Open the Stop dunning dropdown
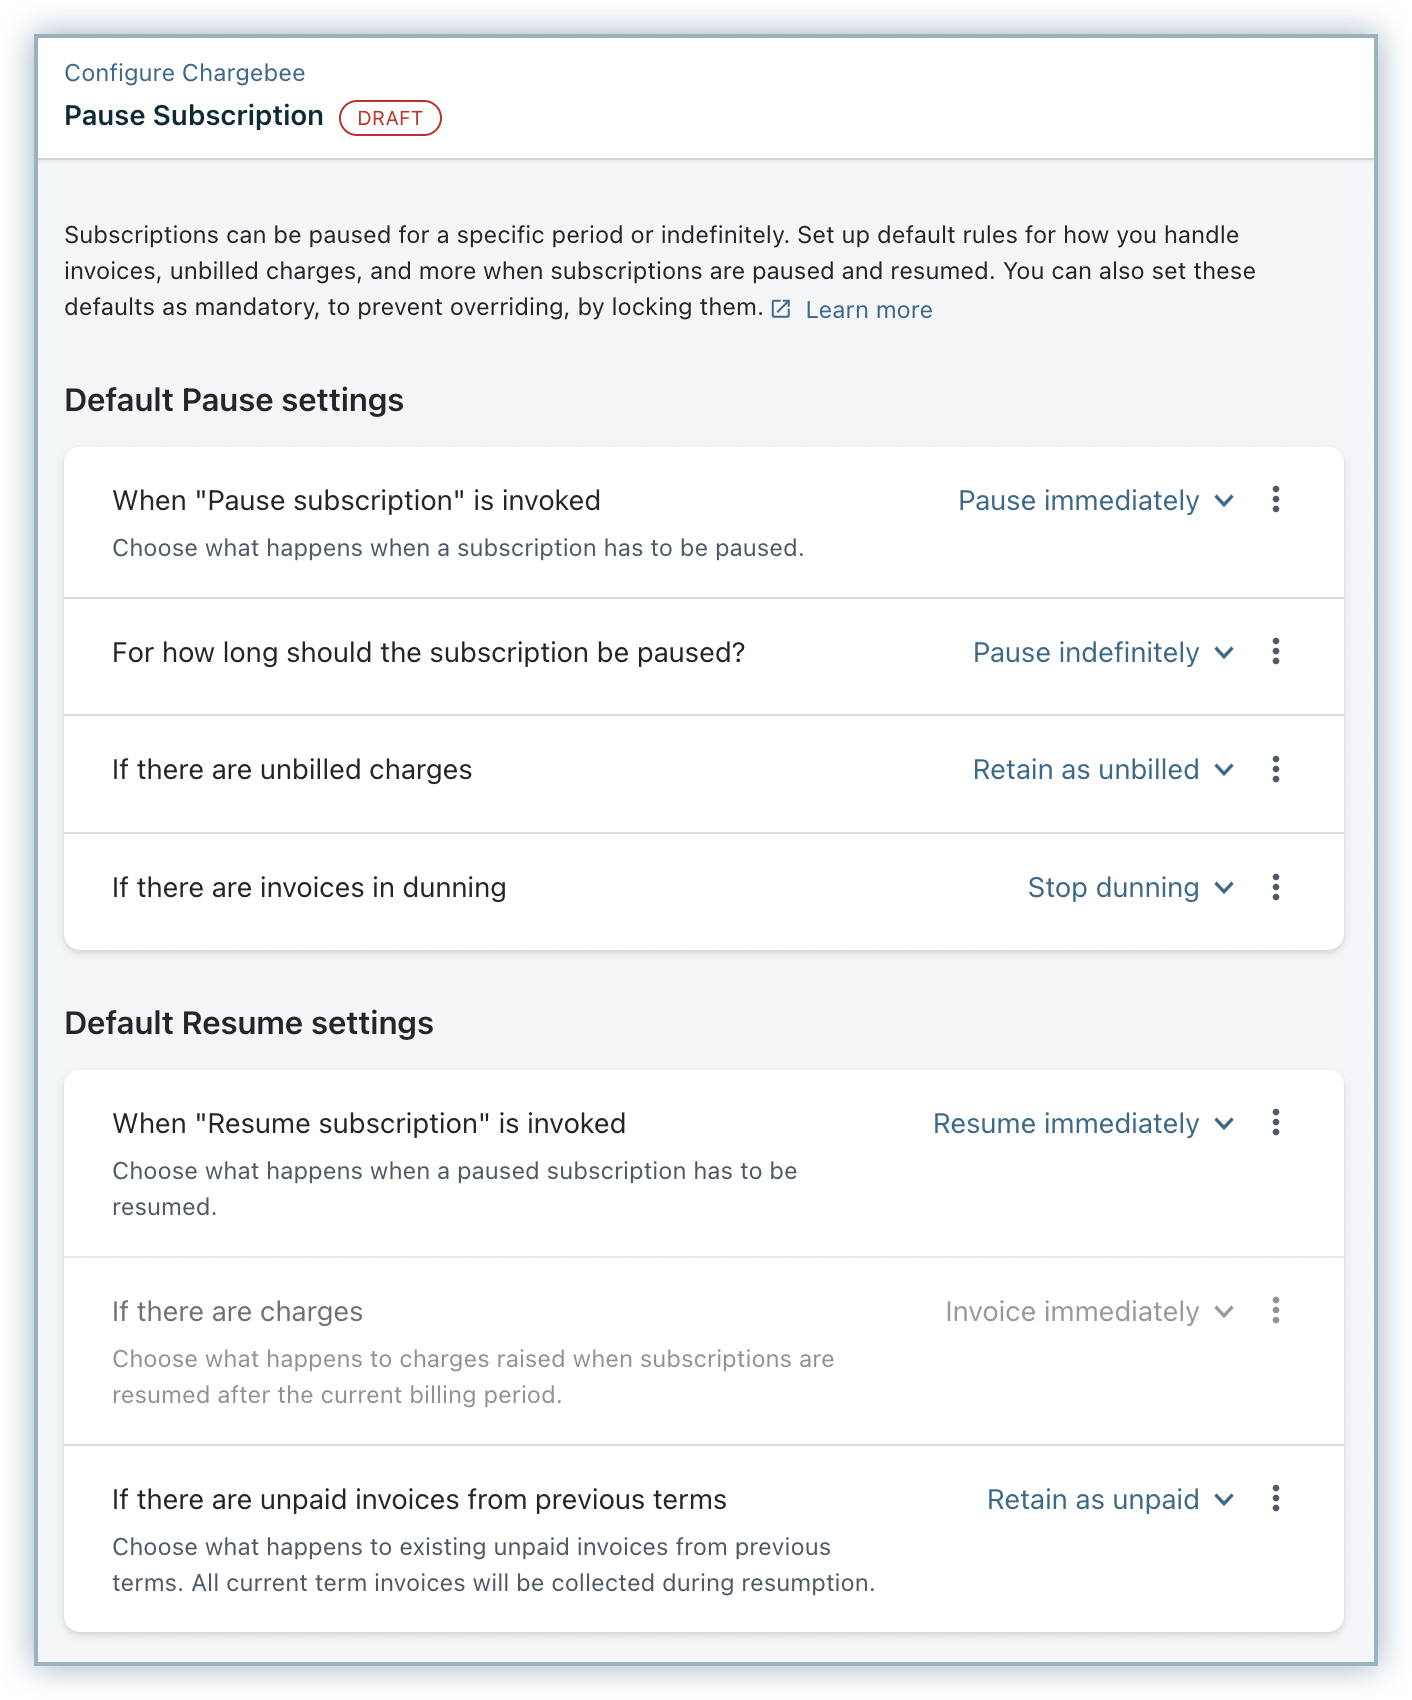 1130,888
